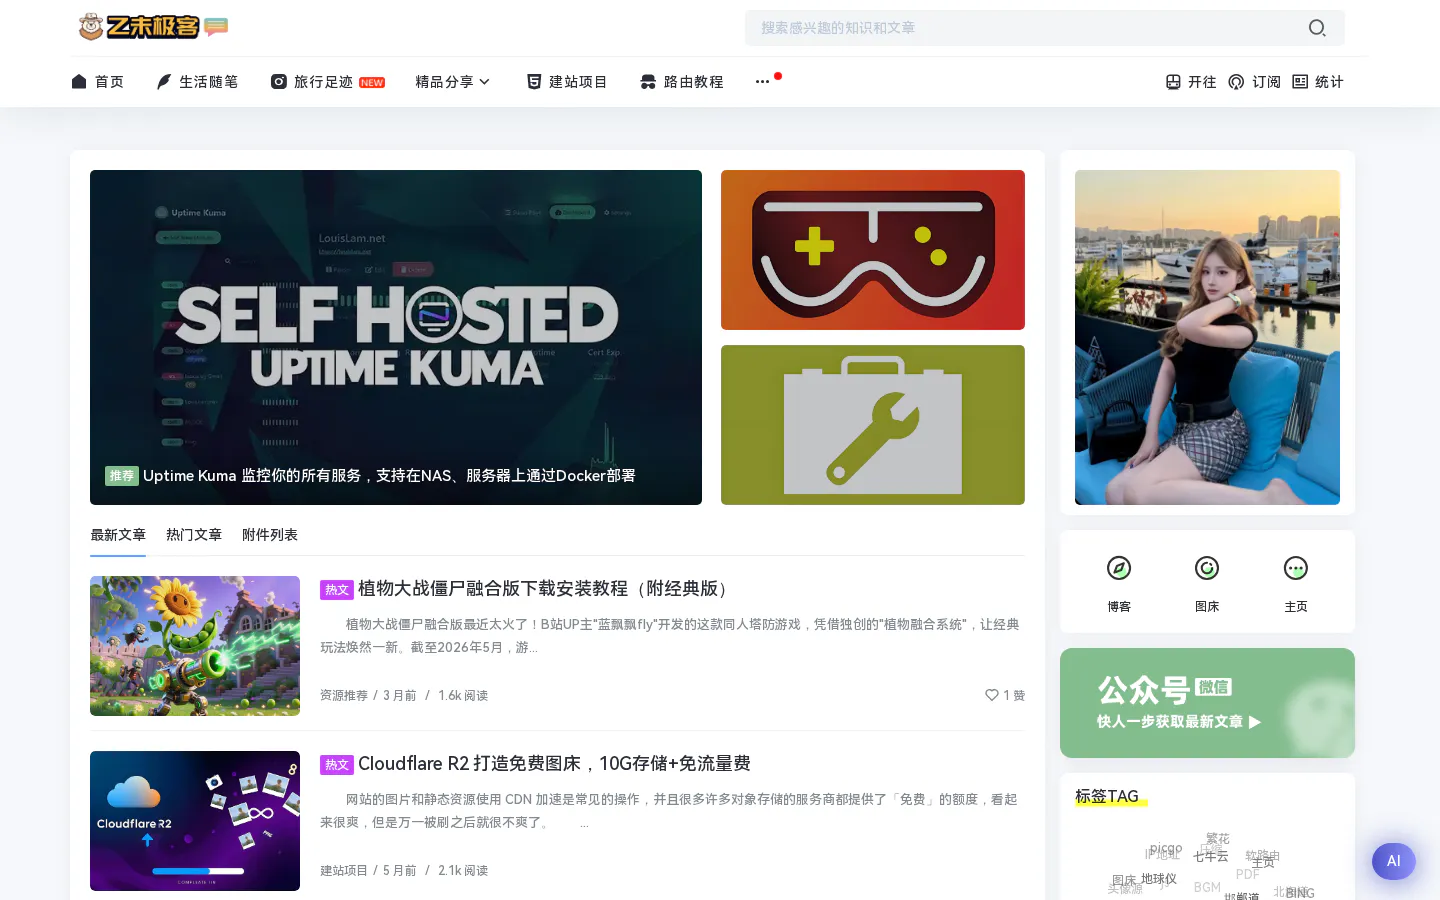Click the 博客 compass icon

1119,568
